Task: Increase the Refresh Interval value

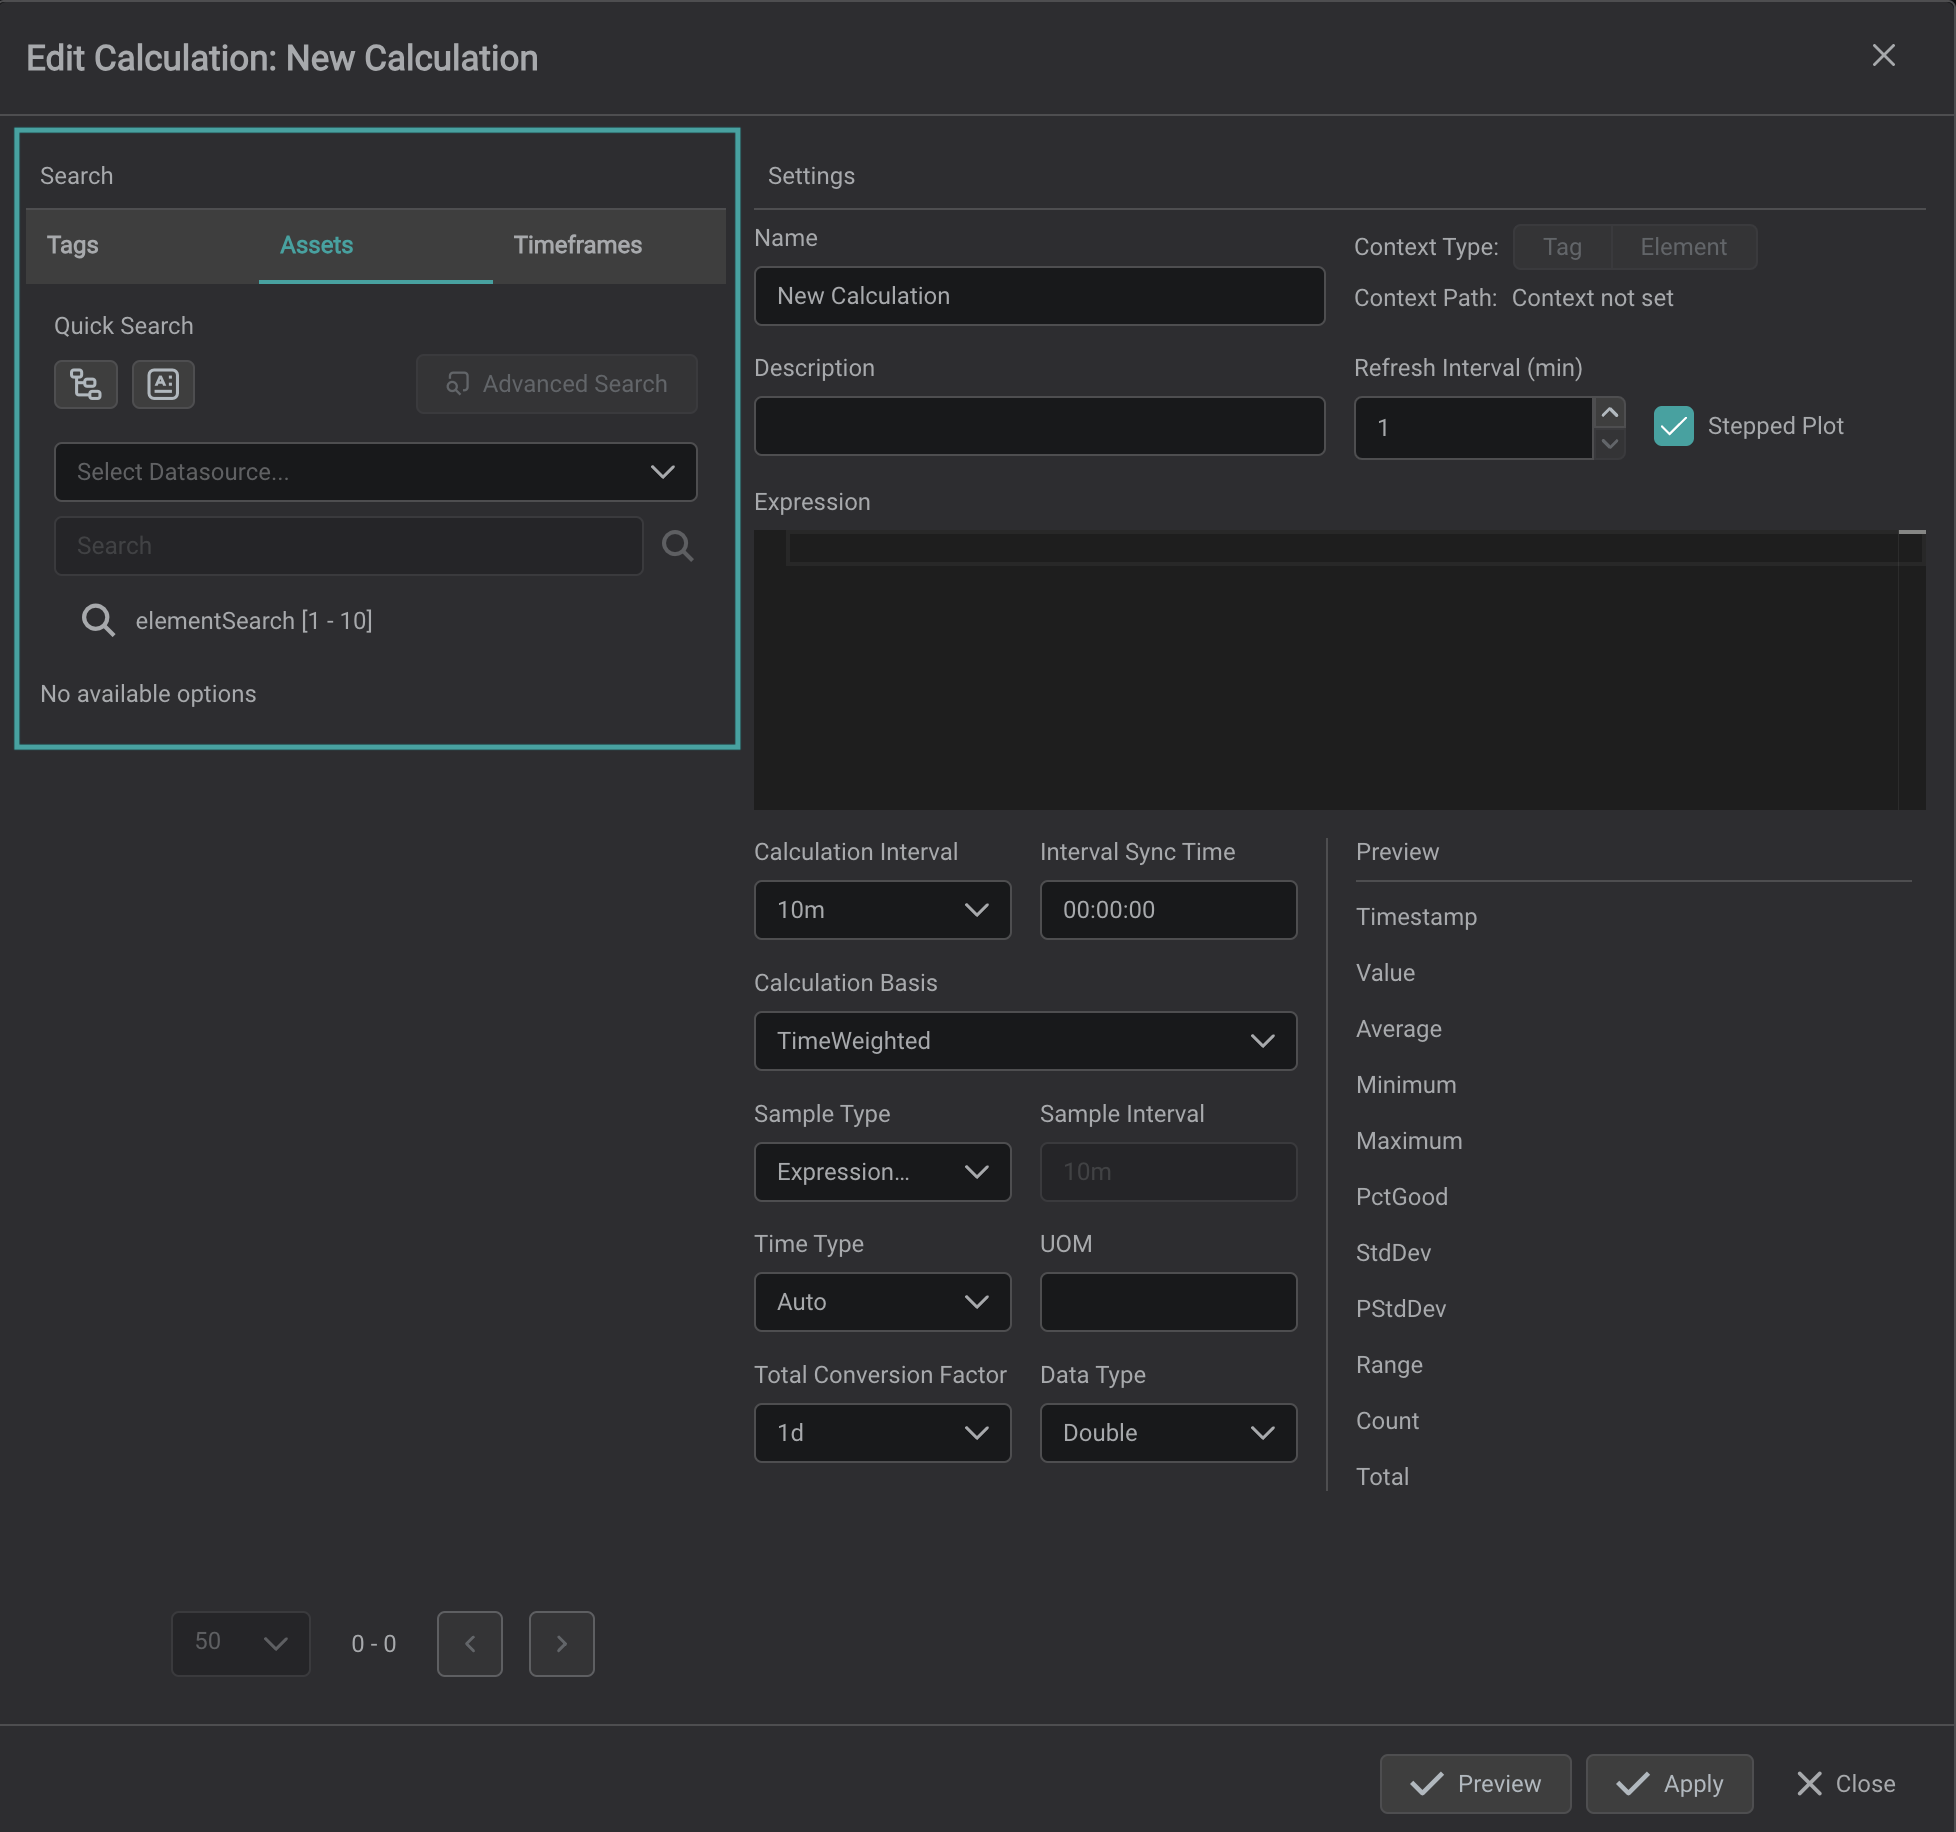Action: point(1610,413)
